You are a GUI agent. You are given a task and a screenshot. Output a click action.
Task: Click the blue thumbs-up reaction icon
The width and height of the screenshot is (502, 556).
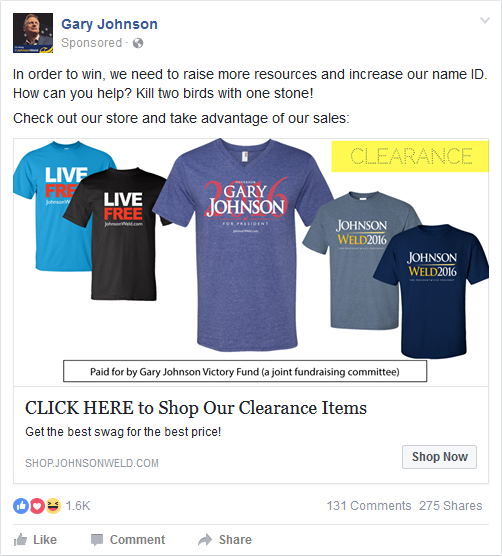pos(21,506)
